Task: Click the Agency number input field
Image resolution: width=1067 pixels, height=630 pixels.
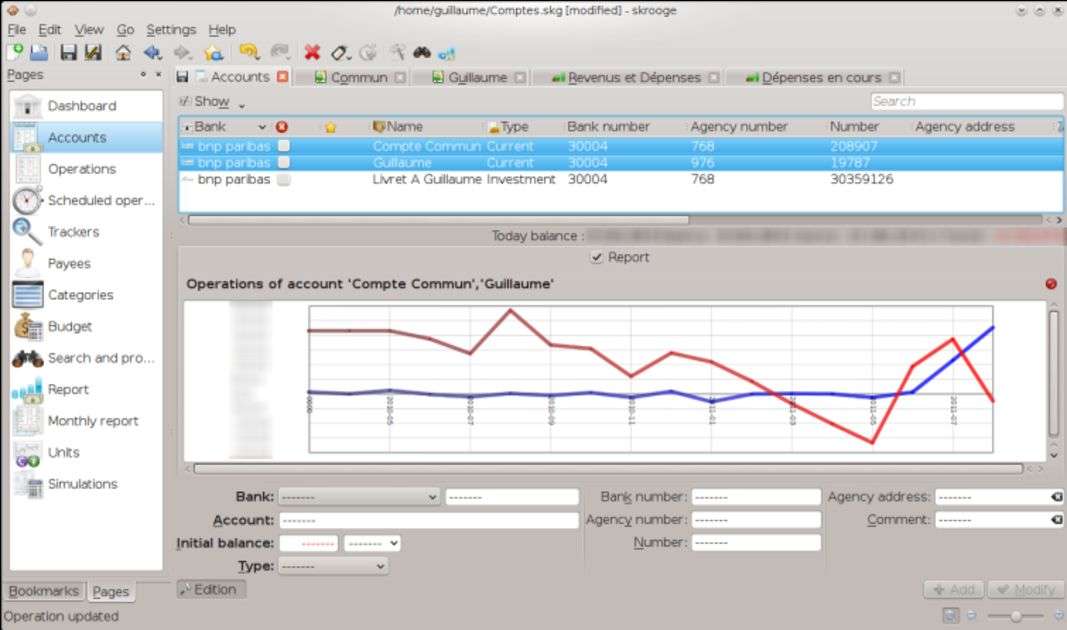Action: pyautogui.click(x=756, y=520)
